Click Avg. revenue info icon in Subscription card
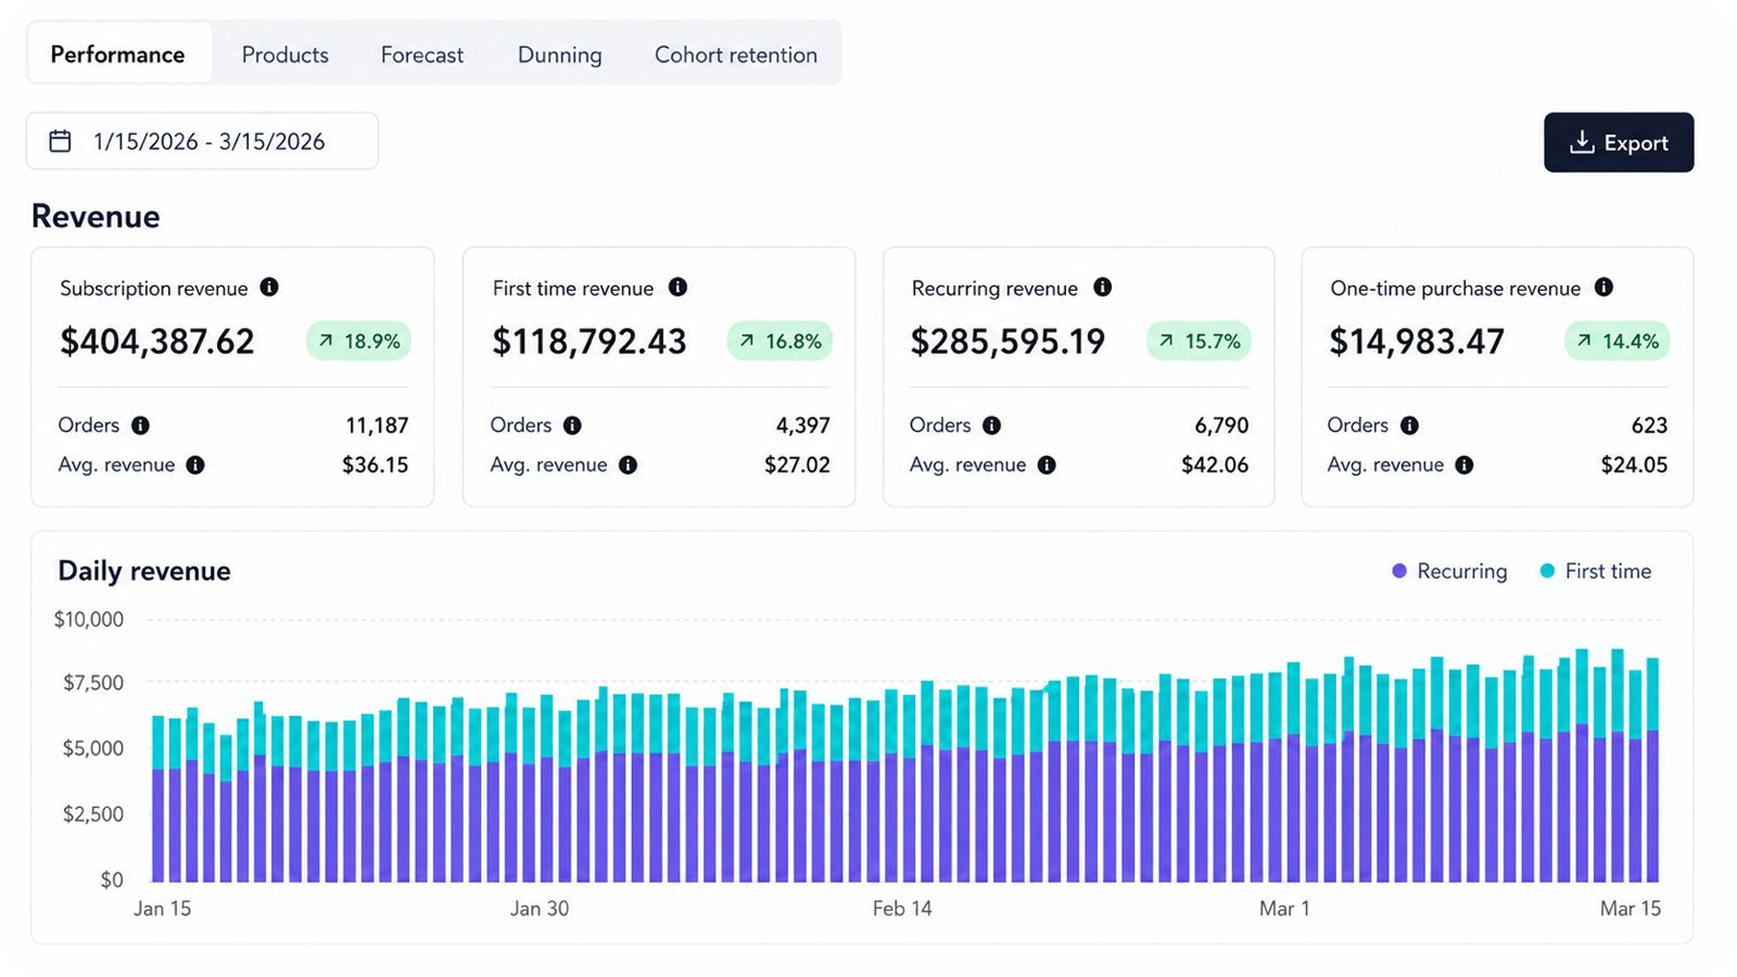Viewport: 1737px width, 977px height. coord(196,465)
